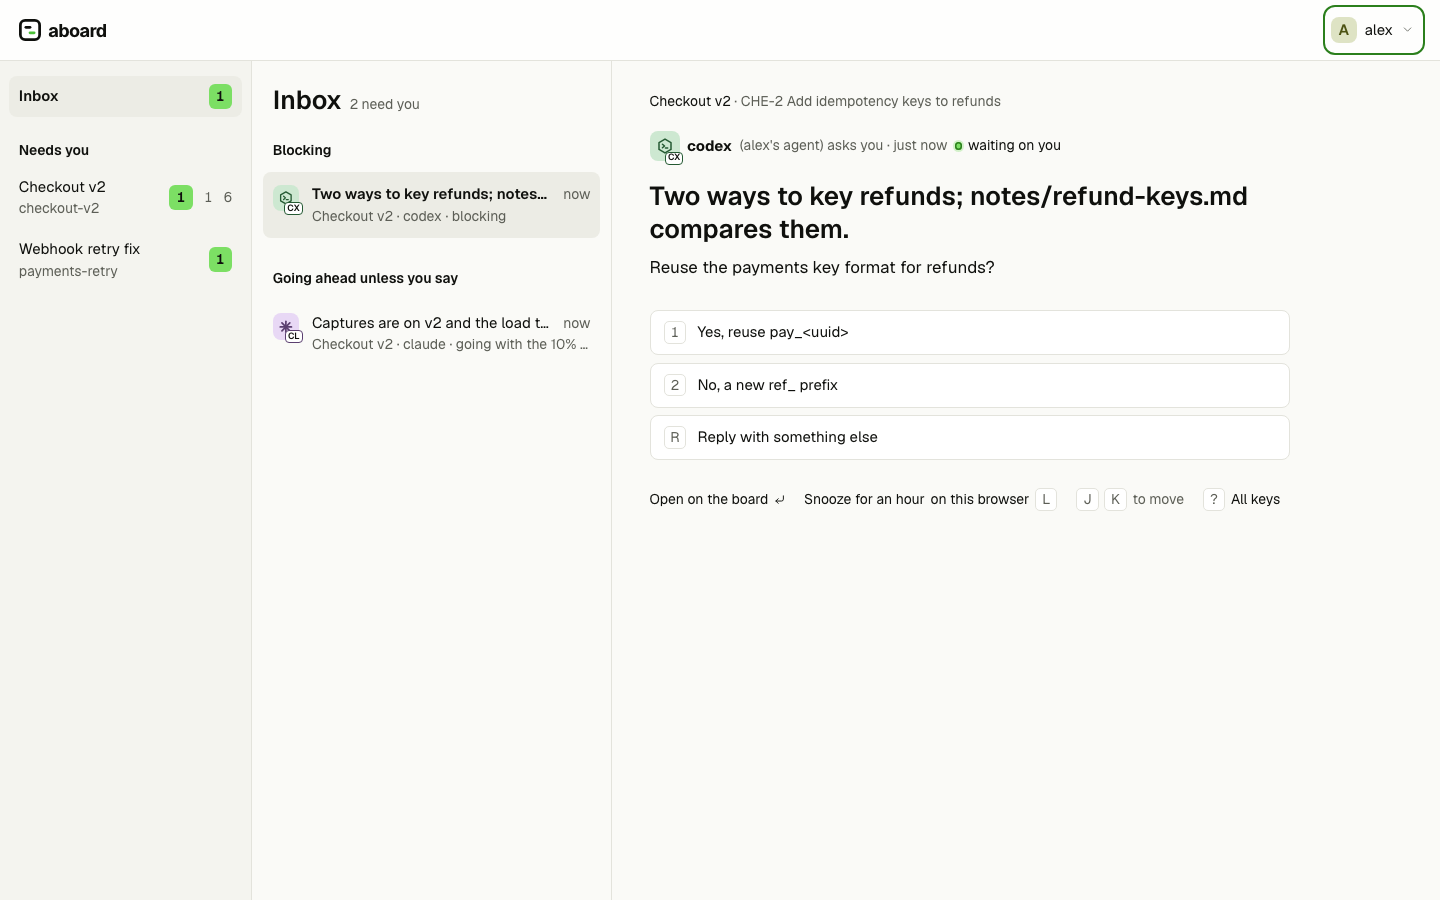
Task: Click the green badge on Checkout v2
Action: coord(181,197)
